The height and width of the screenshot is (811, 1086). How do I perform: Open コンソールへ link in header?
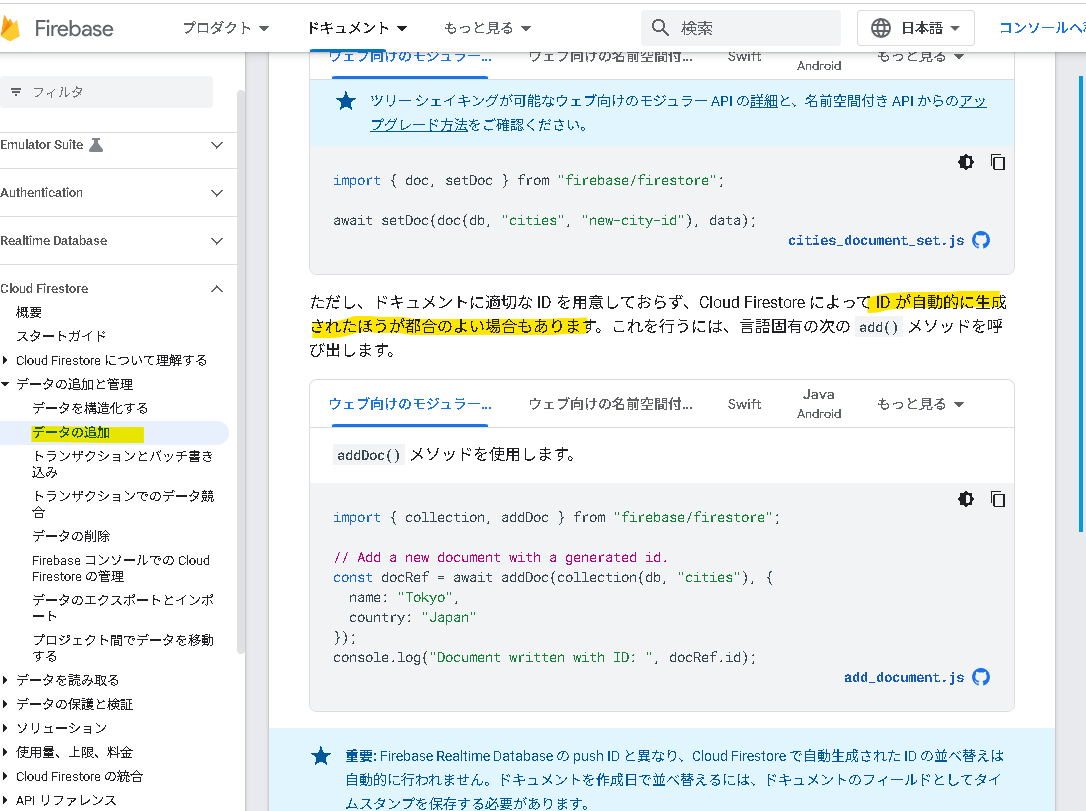point(1042,28)
